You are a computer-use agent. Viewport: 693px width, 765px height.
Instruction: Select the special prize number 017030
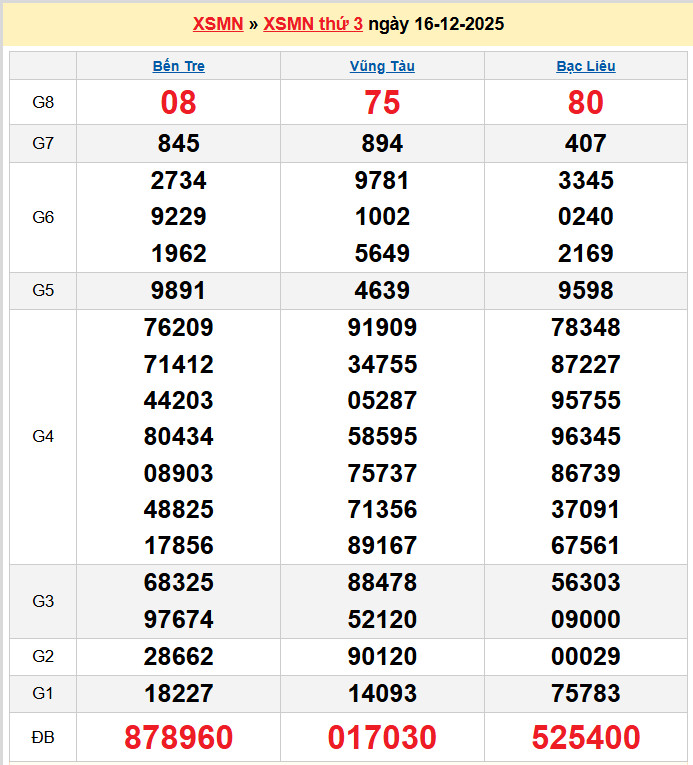382,738
